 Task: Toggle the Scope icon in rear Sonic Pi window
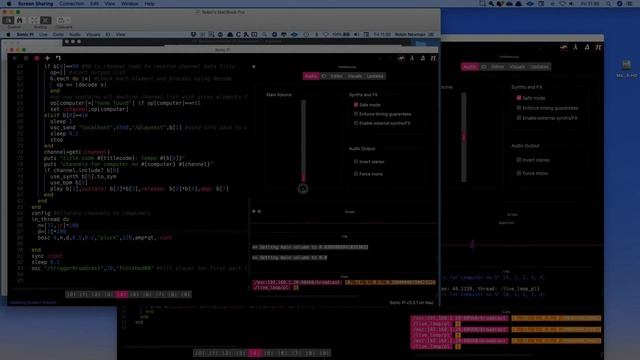[x=564, y=47]
